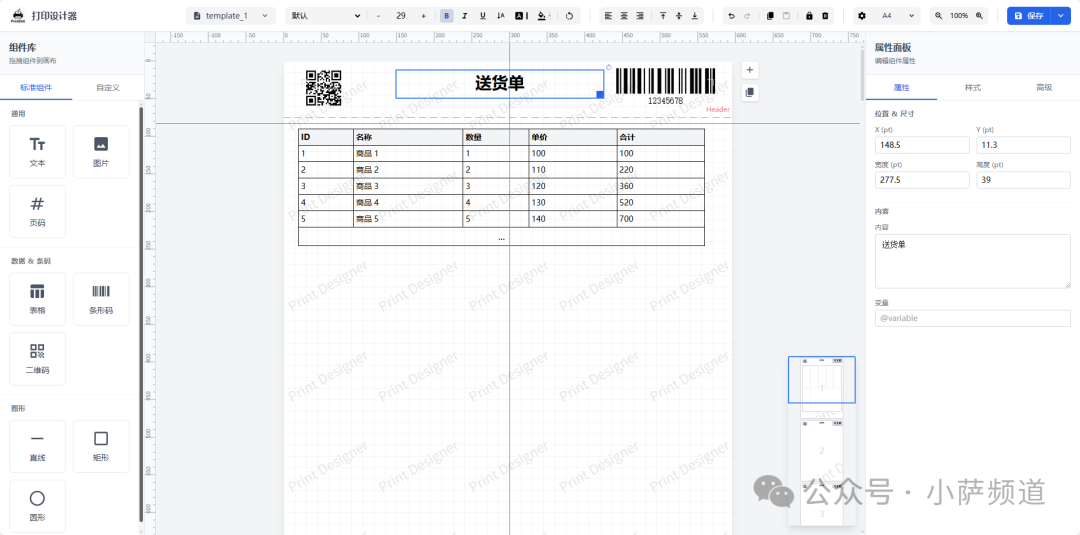
Task: Click the font size value 29
Action: pyautogui.click(x=401, y=16)
